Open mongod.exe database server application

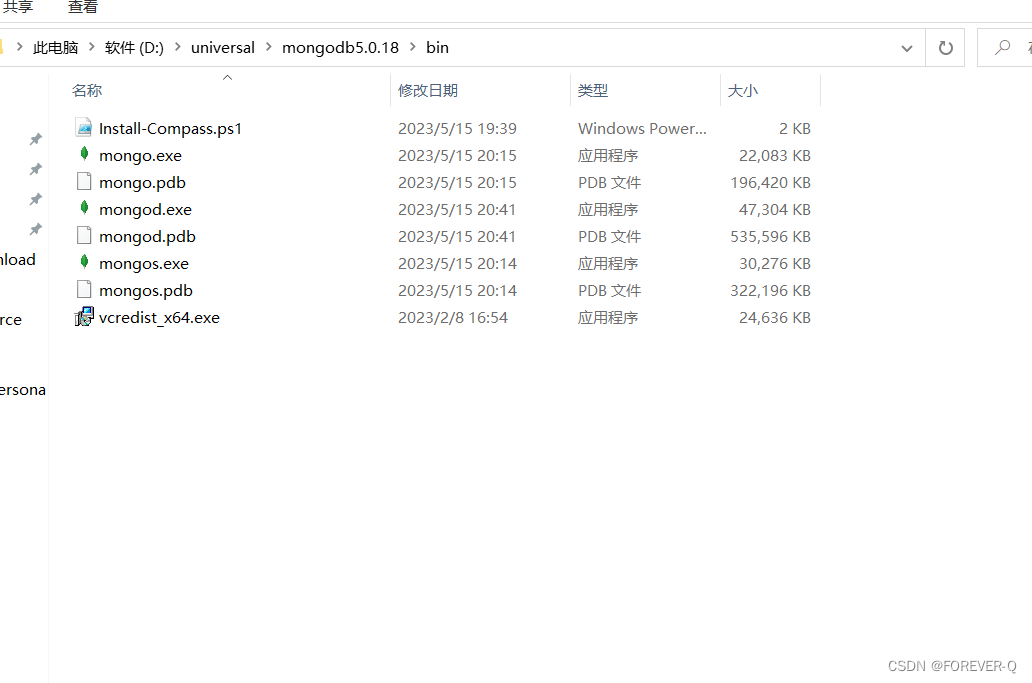coord(144,209)
